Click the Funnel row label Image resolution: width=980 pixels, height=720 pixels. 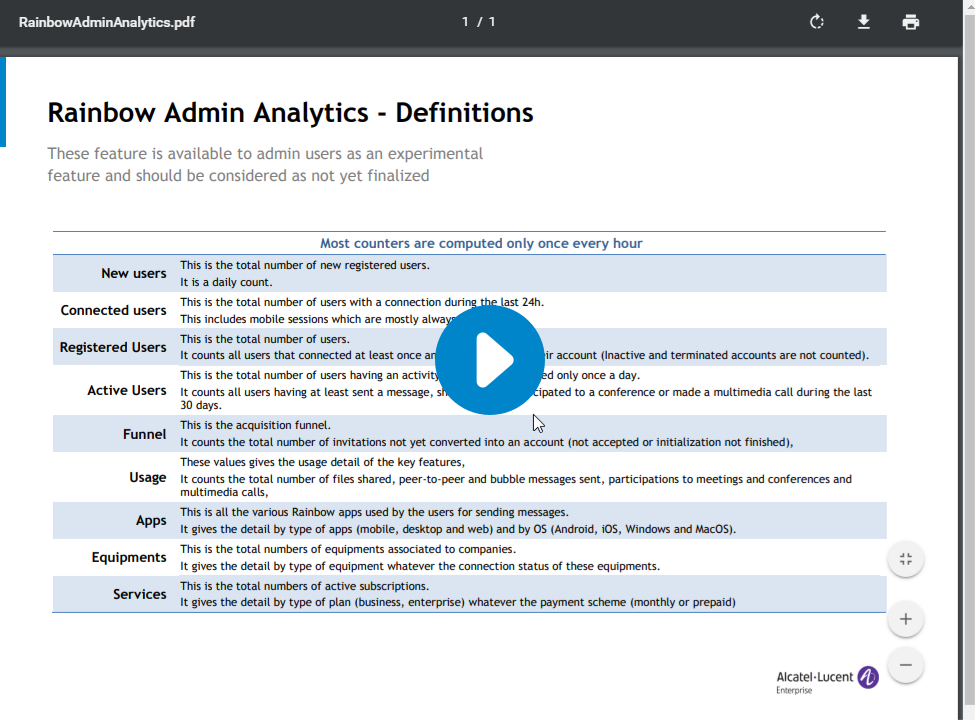tap(144, 434)
